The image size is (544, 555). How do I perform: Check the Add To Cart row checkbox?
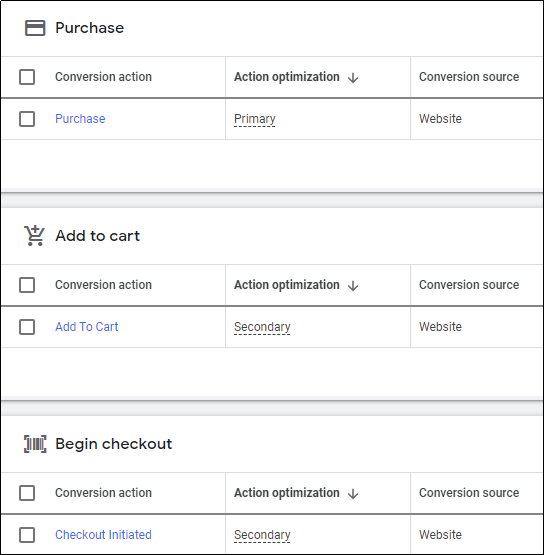tap(27, 327)
